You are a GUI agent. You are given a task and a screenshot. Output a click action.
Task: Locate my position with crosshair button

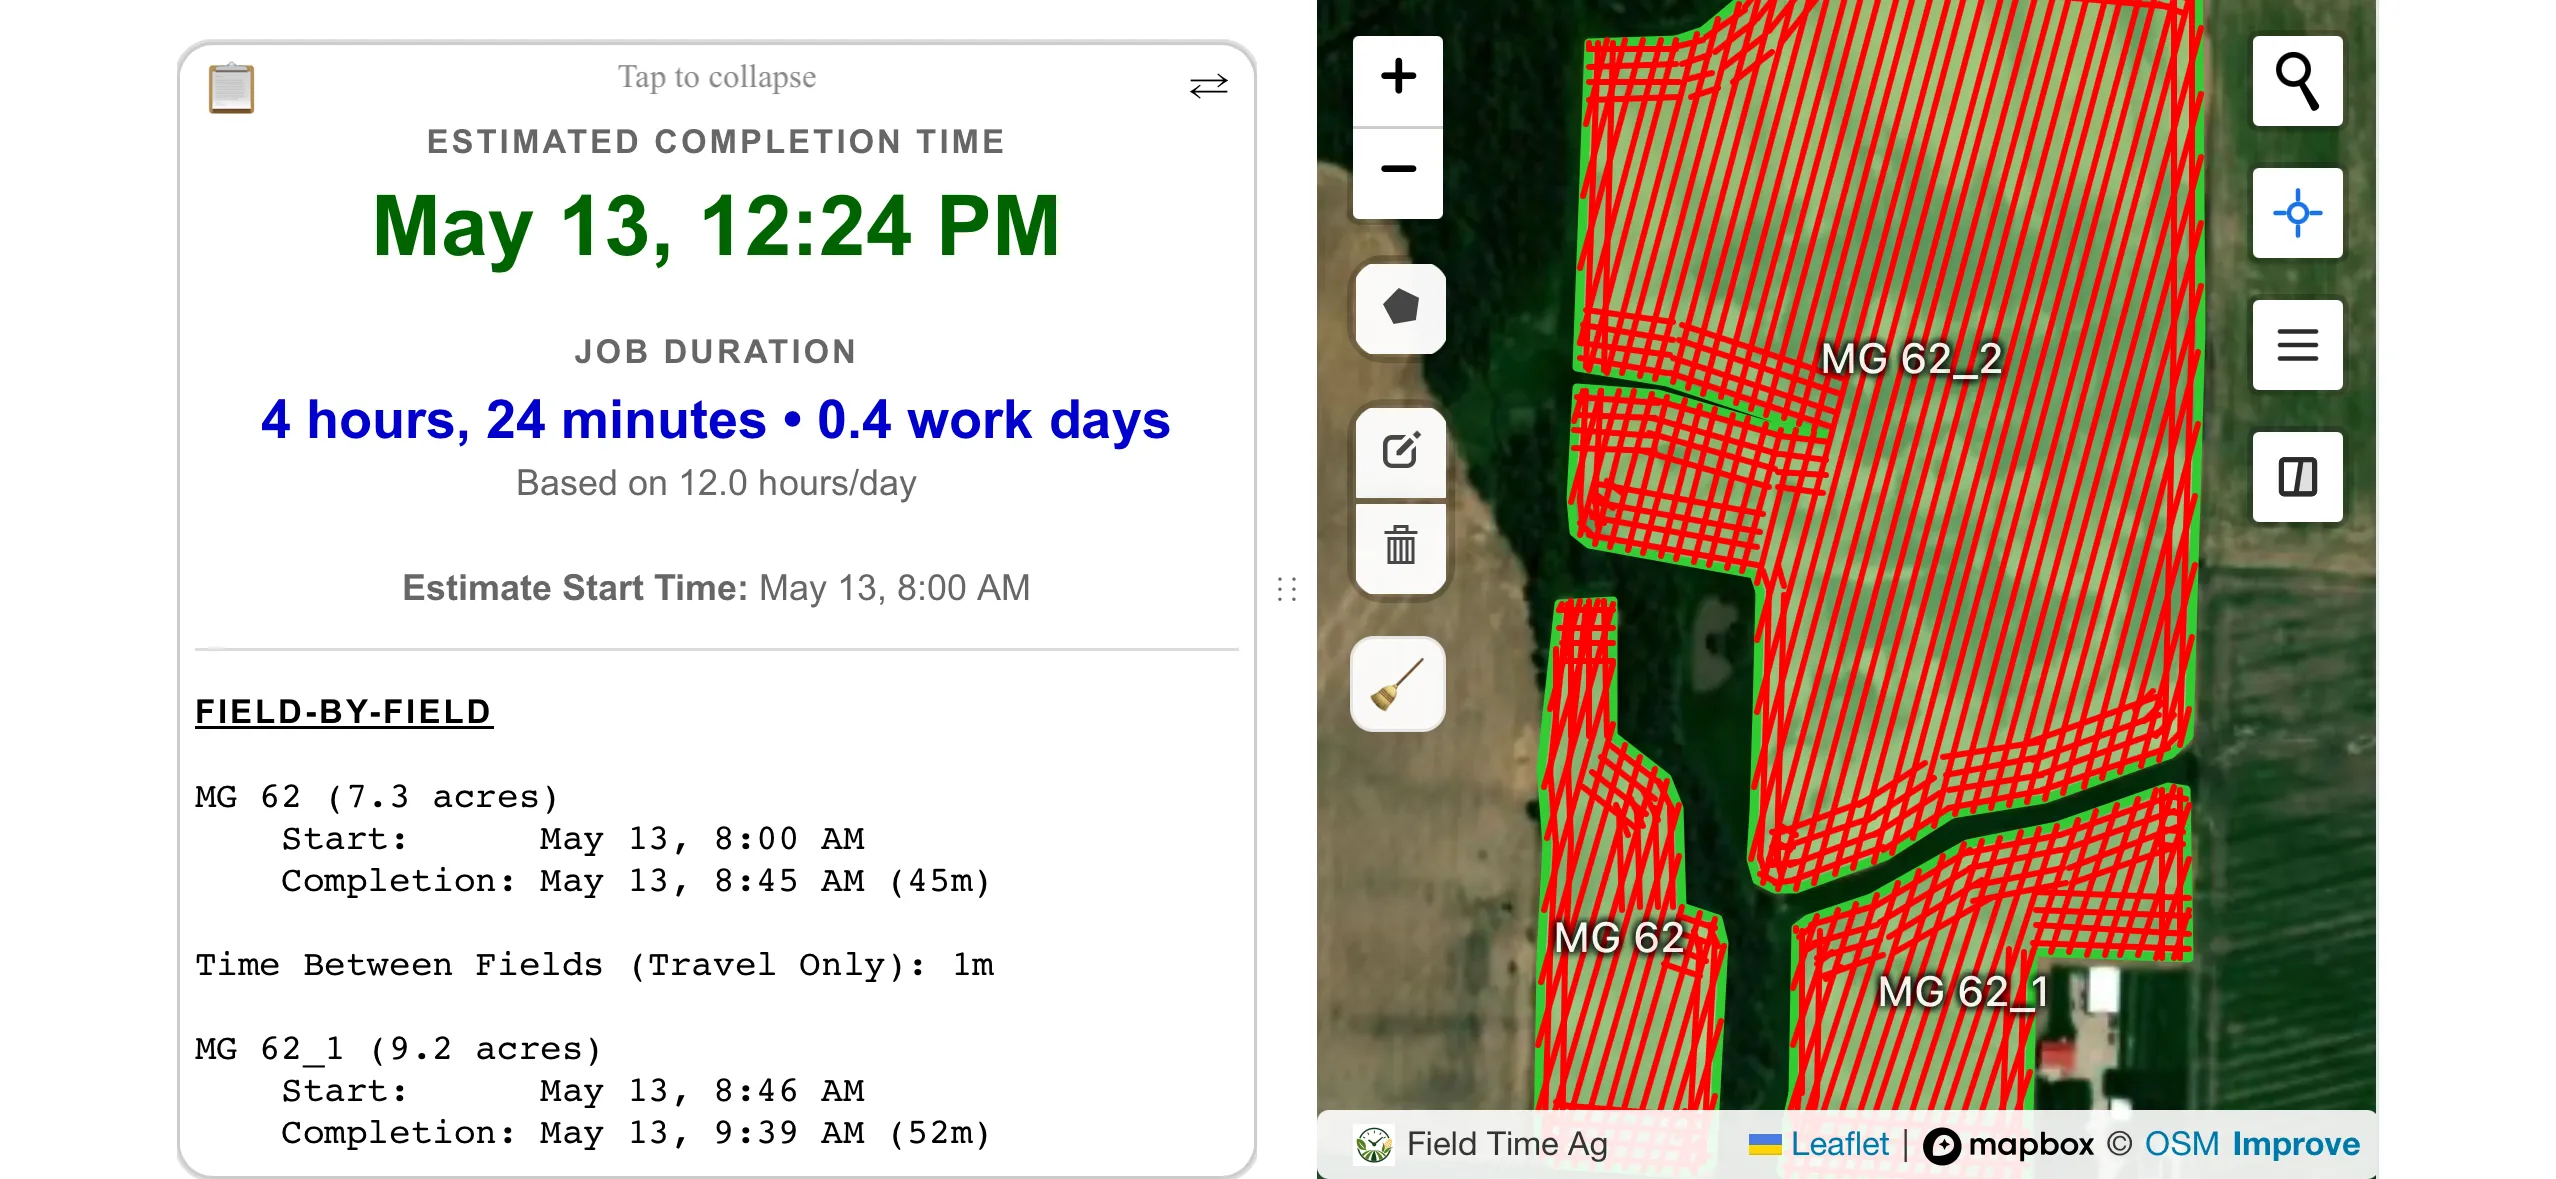tap(2297, 213)
